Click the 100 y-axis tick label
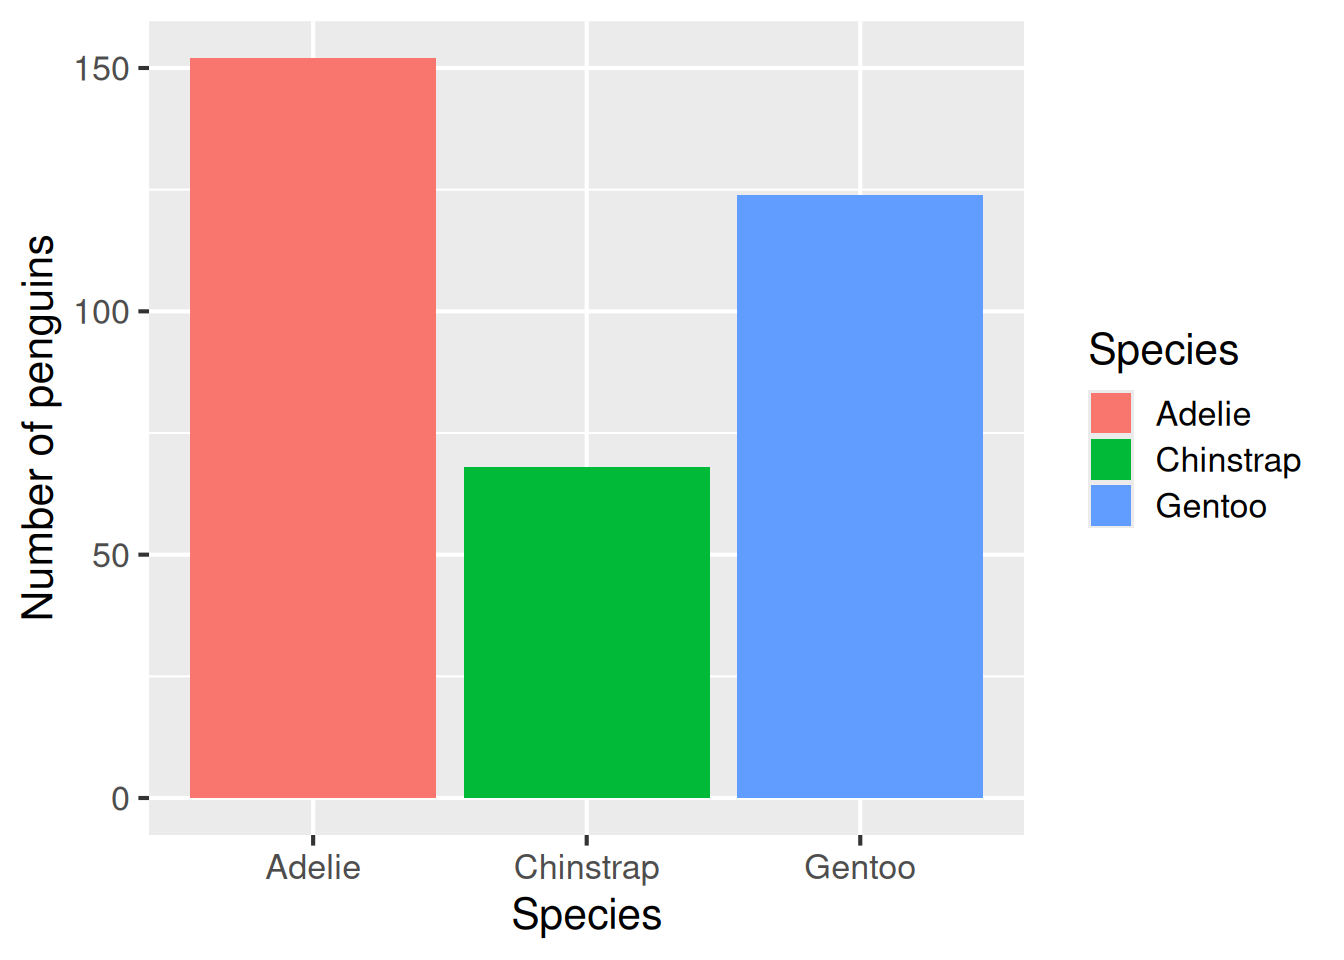 tap(102, 312)
